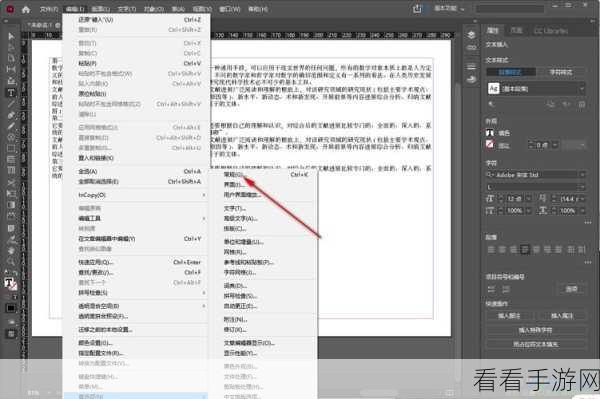Expand the InCopy(O) submenu arrow
Viewport: 600px width, 399px height.
(204, 195)
